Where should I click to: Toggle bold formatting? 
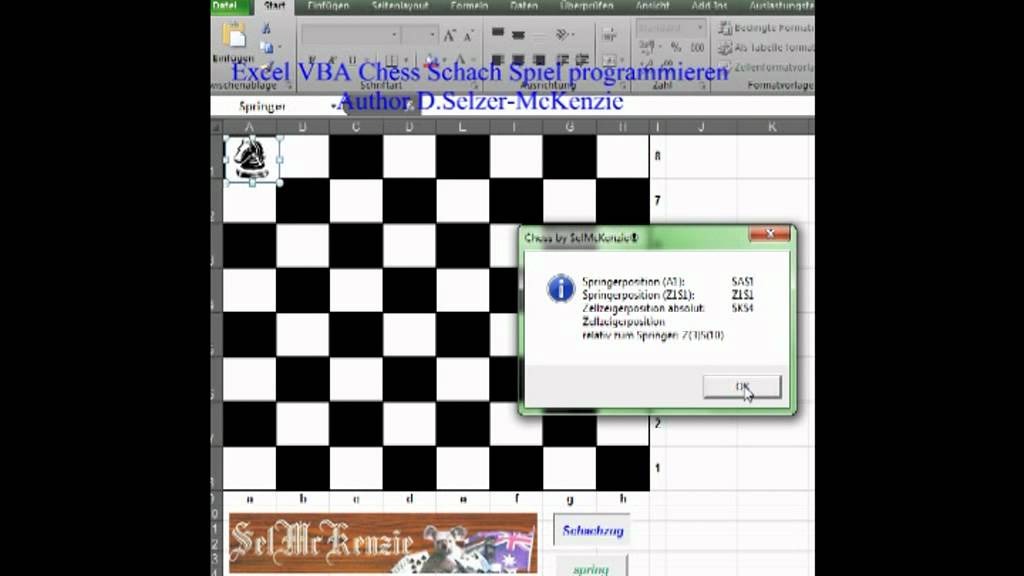tap(312, 59)
